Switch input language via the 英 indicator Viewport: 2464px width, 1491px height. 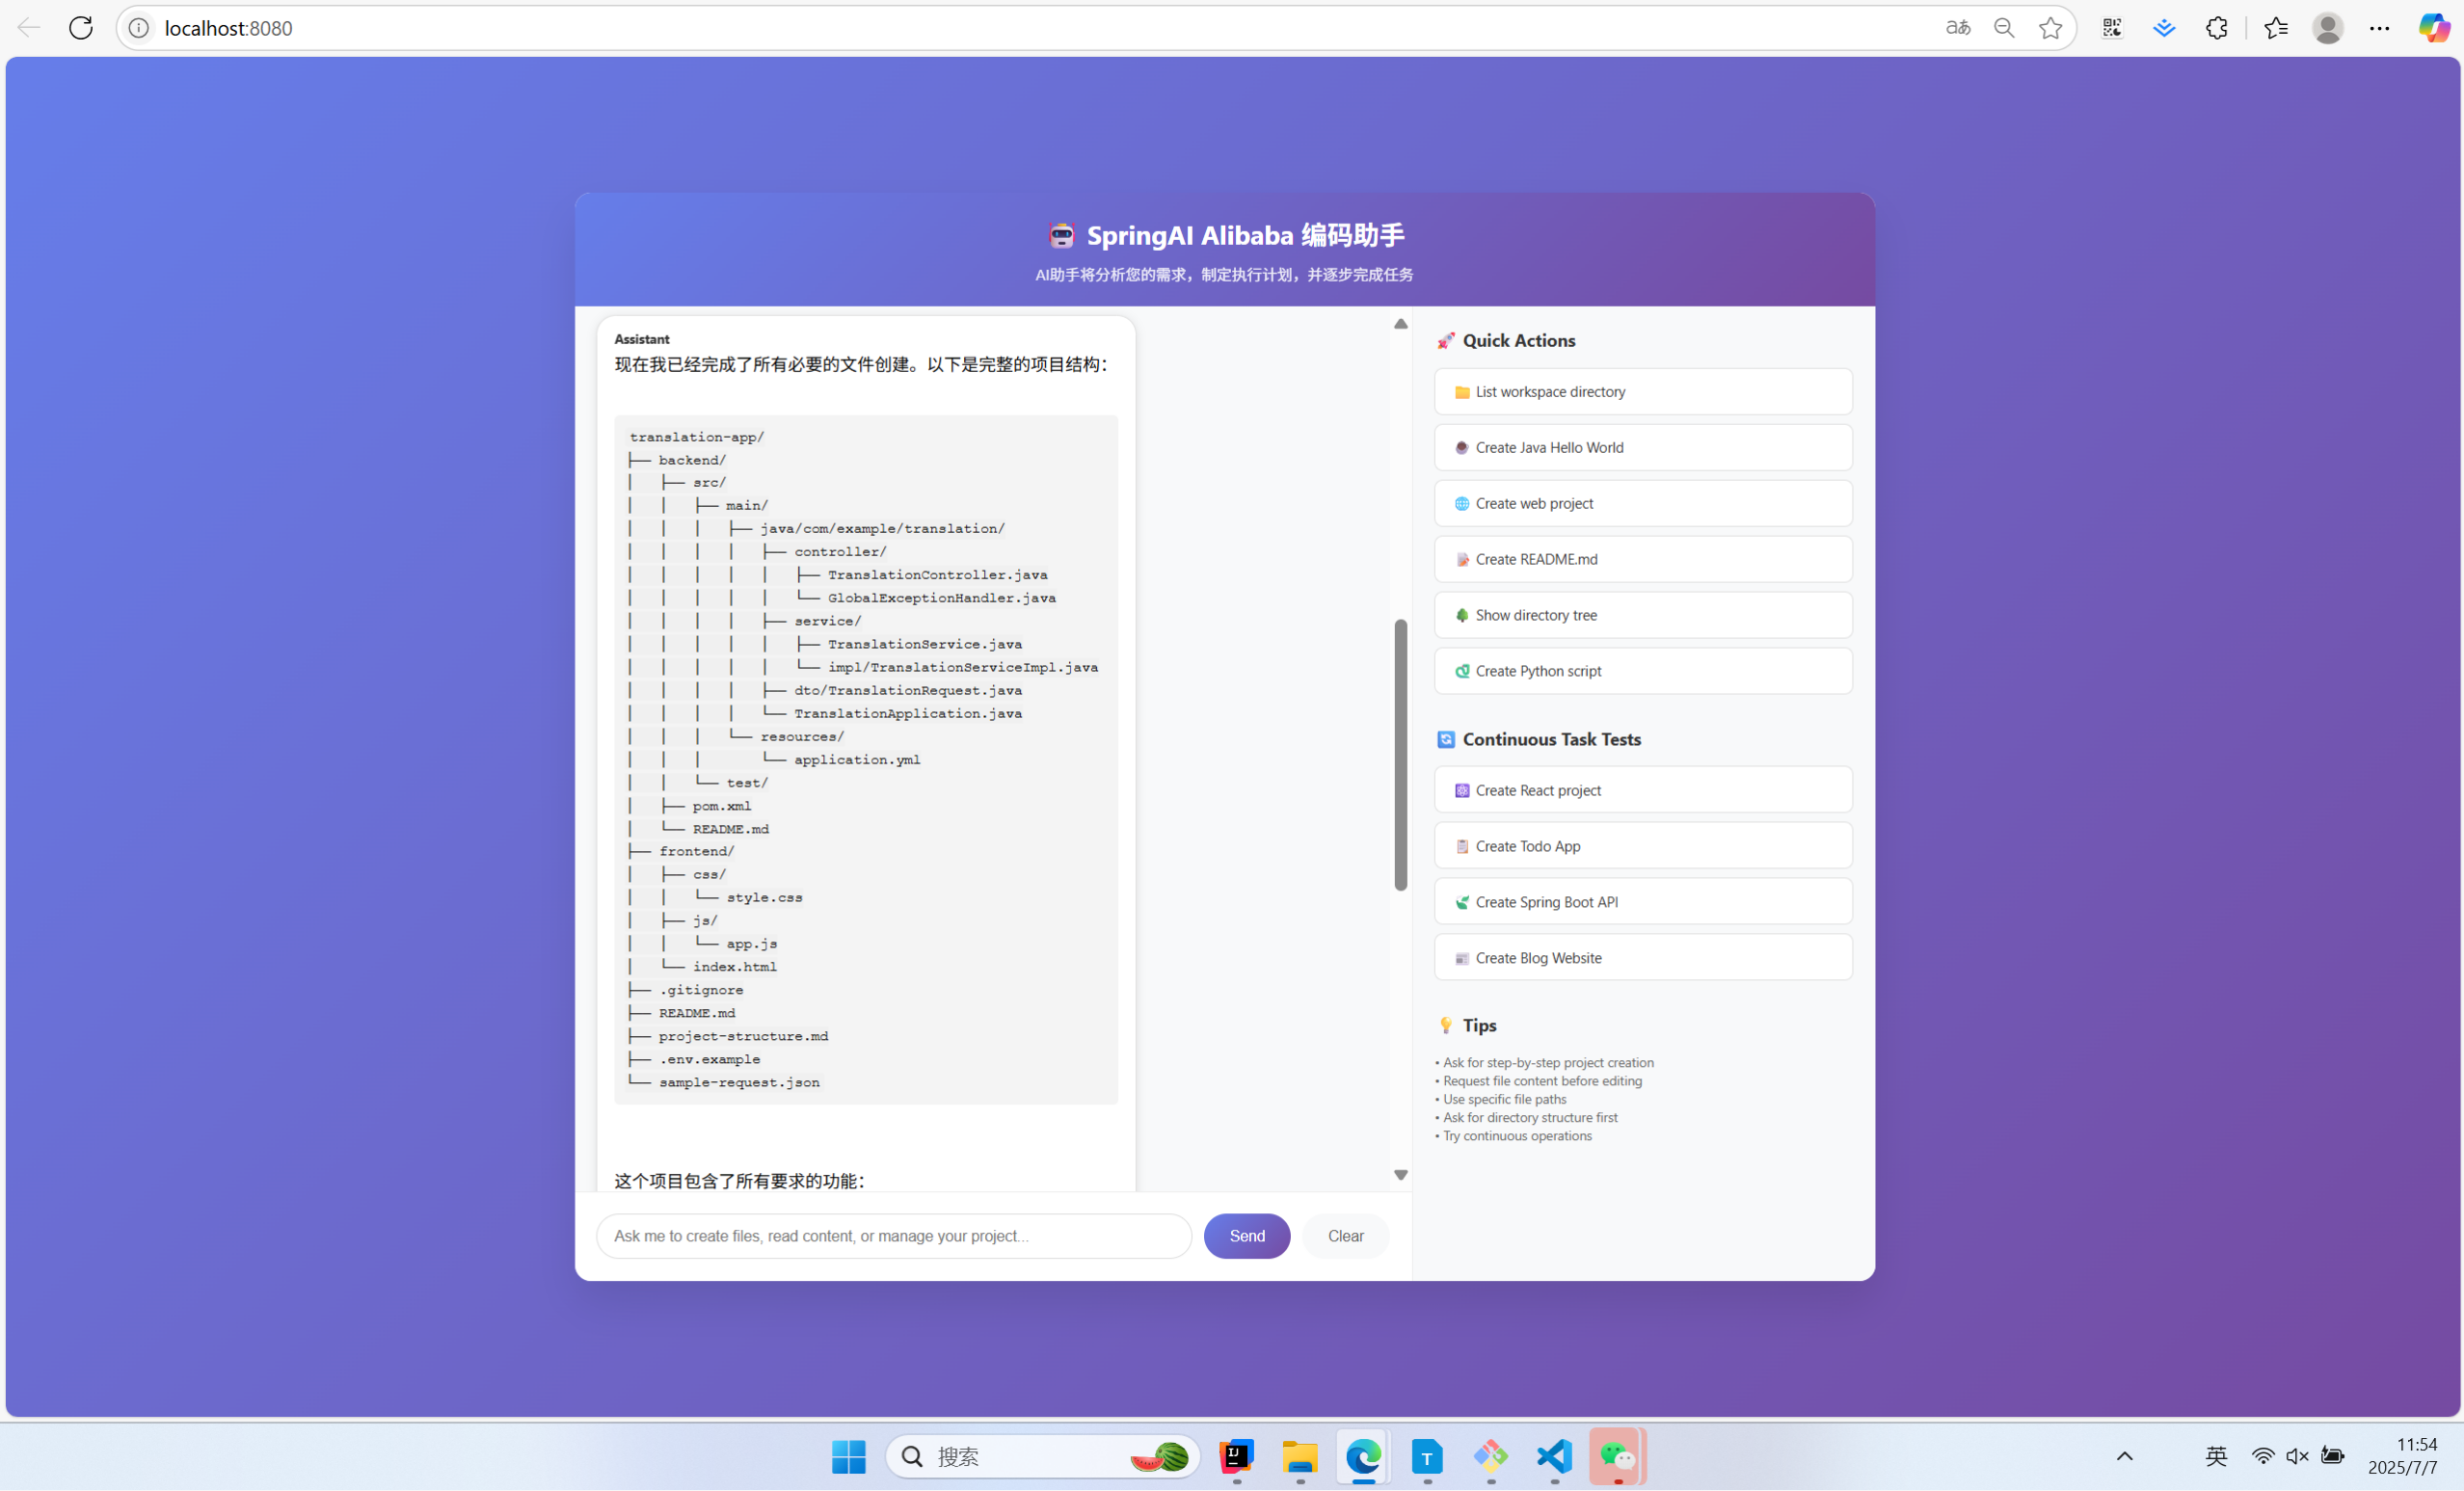tap(2215, 1457)
